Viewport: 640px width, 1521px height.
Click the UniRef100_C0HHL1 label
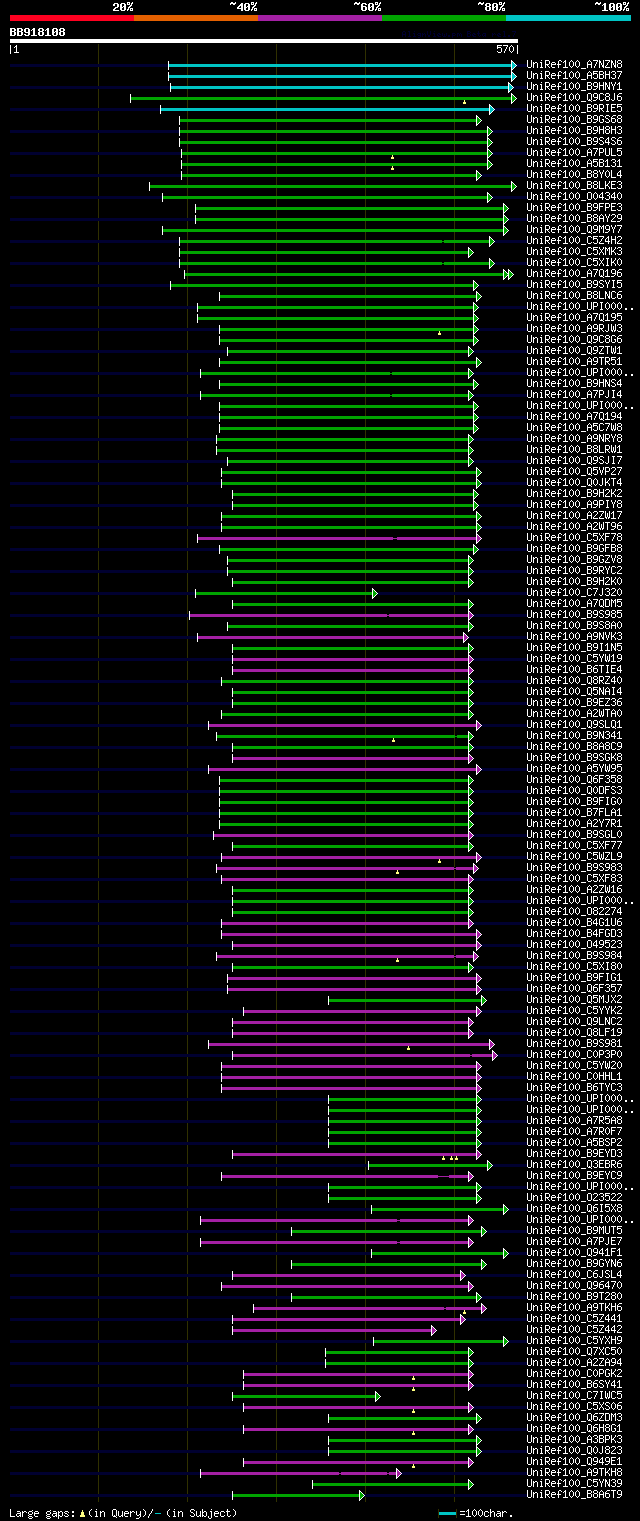tap(572, 1076)
